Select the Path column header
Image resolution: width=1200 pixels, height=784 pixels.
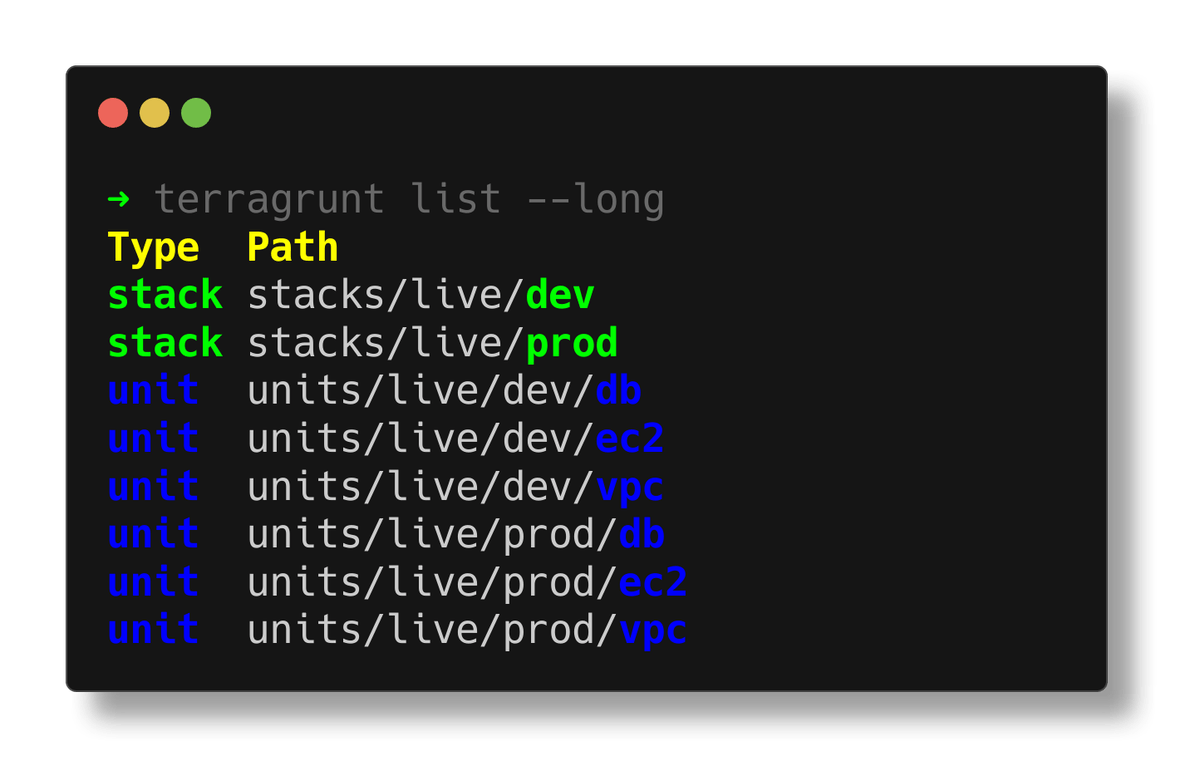point(293,246)
